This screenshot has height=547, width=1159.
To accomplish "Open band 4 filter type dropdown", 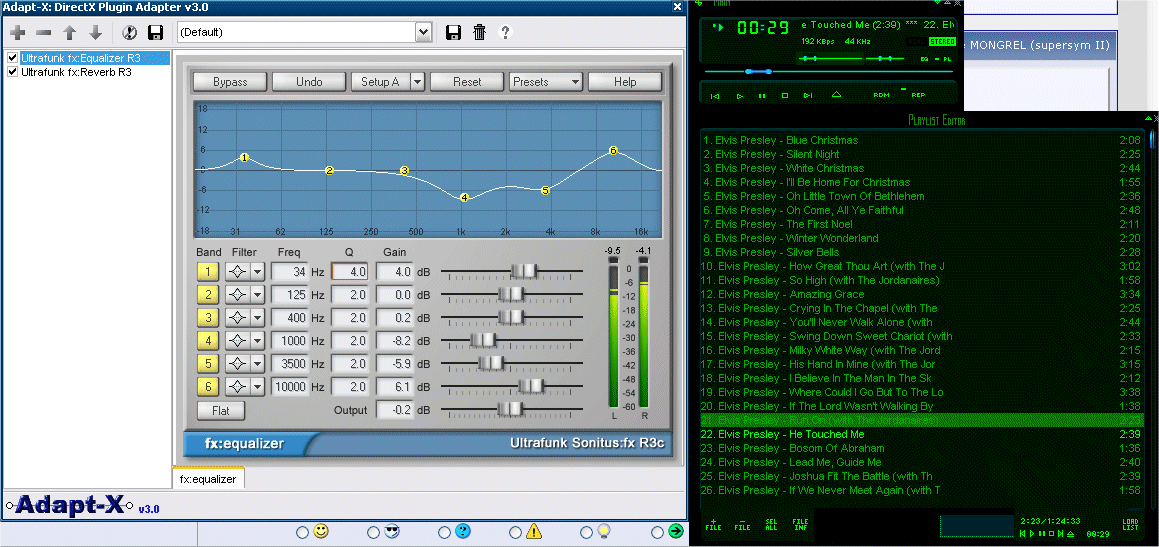I will tap(256, 341).
